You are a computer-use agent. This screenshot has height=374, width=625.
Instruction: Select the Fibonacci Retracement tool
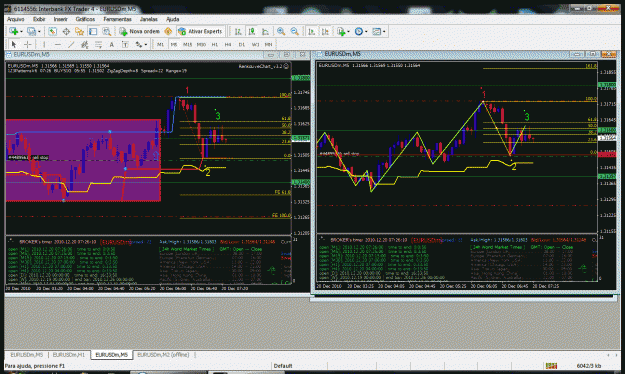[98, 44]
